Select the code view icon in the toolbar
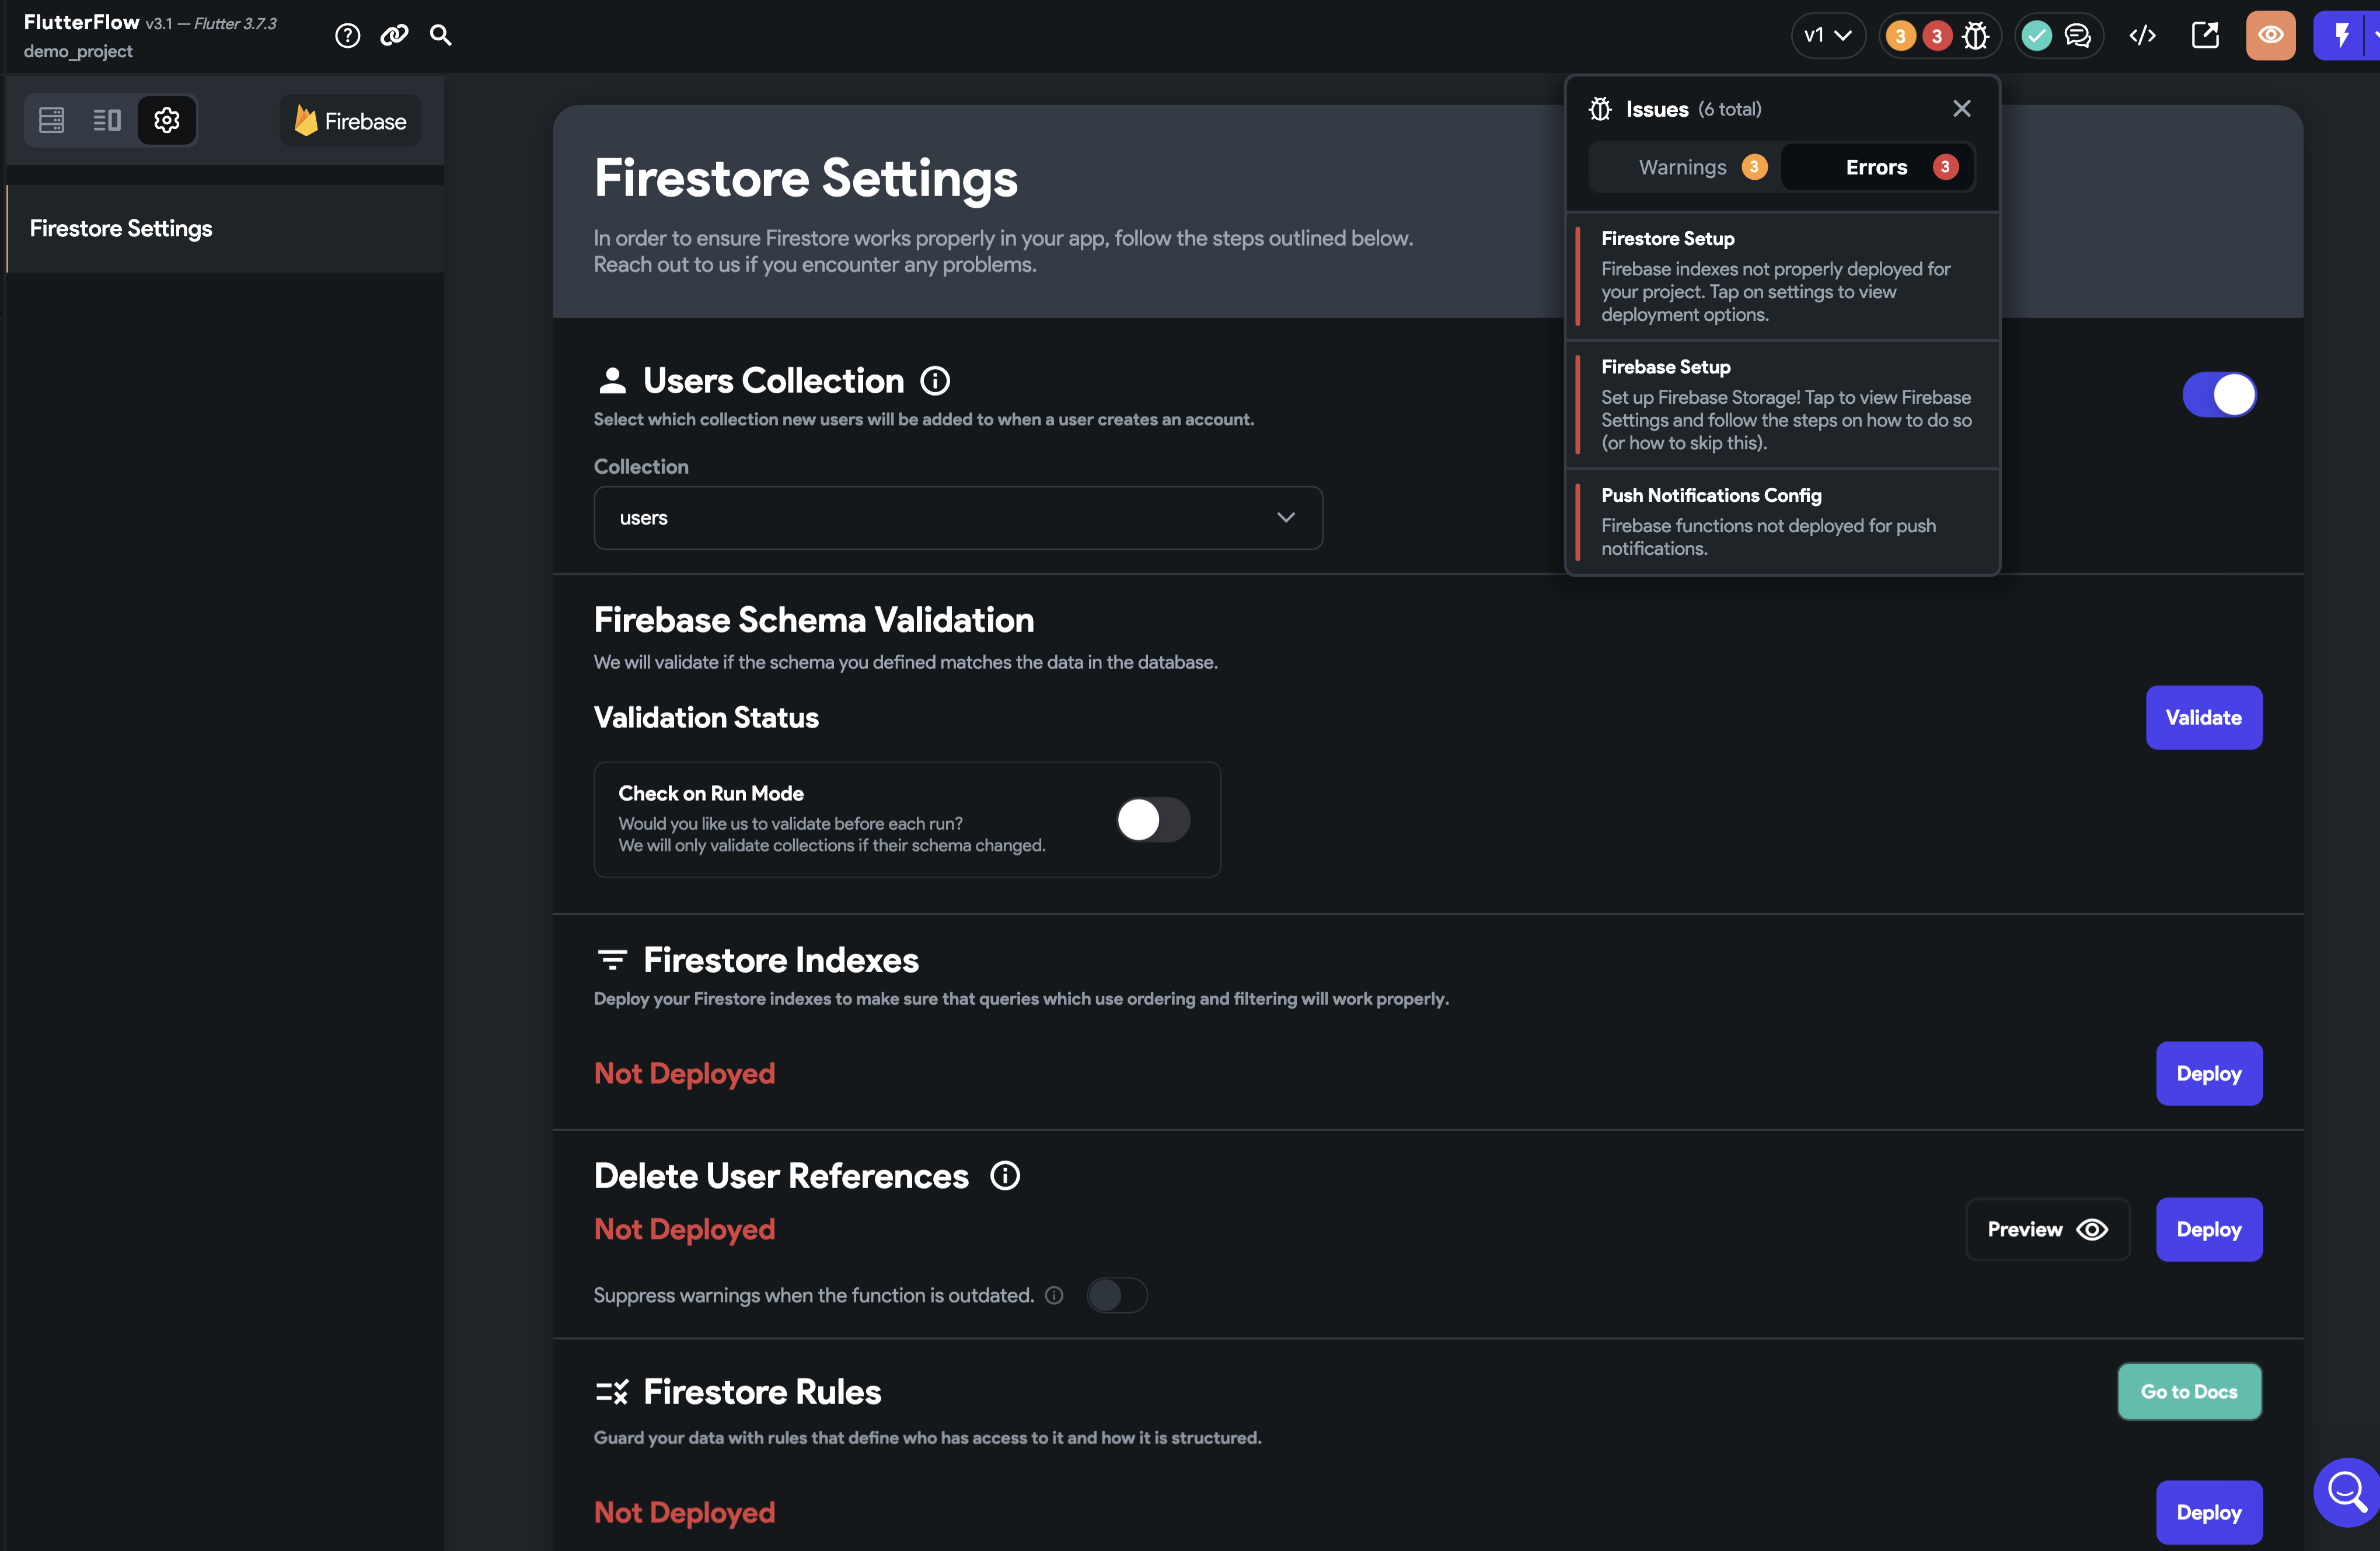This screenshot has height=1551, width=2380. click(x=2143, y=35)
